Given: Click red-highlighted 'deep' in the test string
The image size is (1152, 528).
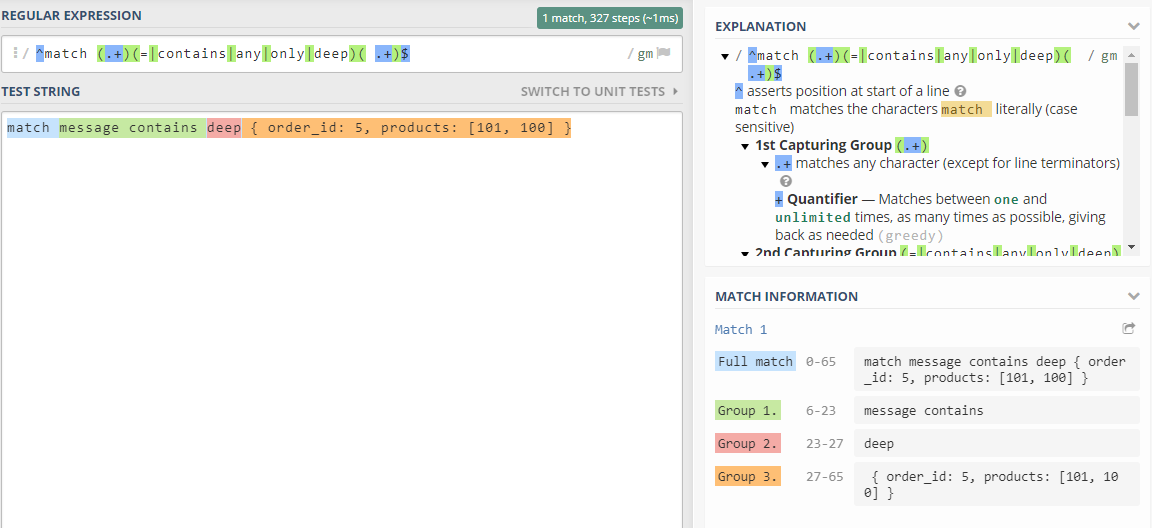Looking at the screenshot, I should click(x=224, y=129).
